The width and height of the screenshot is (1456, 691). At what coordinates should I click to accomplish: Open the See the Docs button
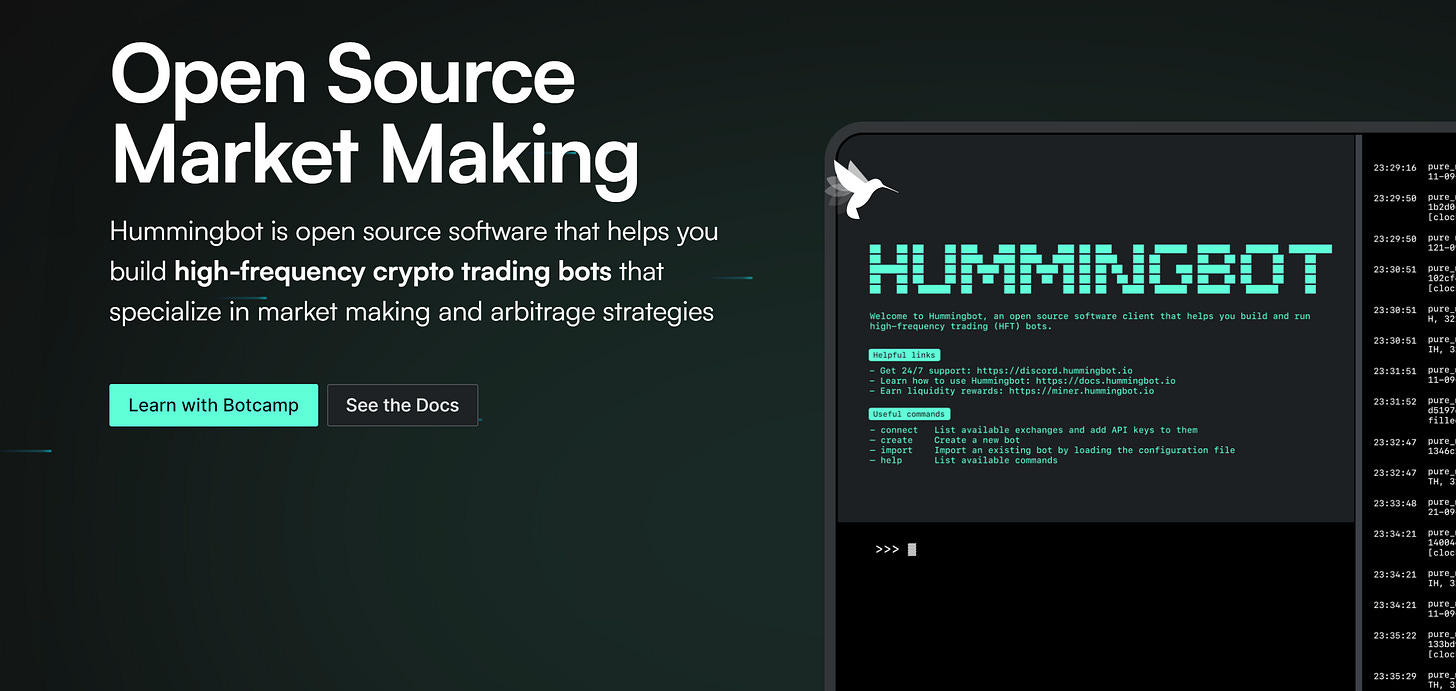[402, 405]
